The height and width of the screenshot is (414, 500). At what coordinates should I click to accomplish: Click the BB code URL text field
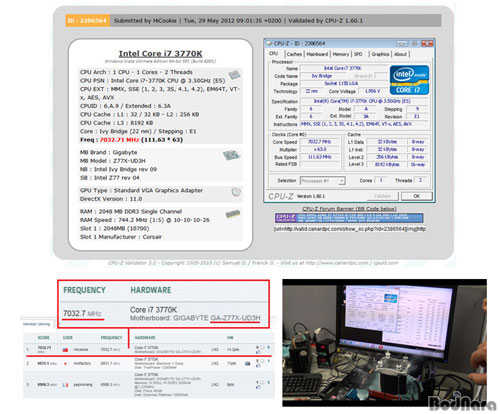pos(349,229)
